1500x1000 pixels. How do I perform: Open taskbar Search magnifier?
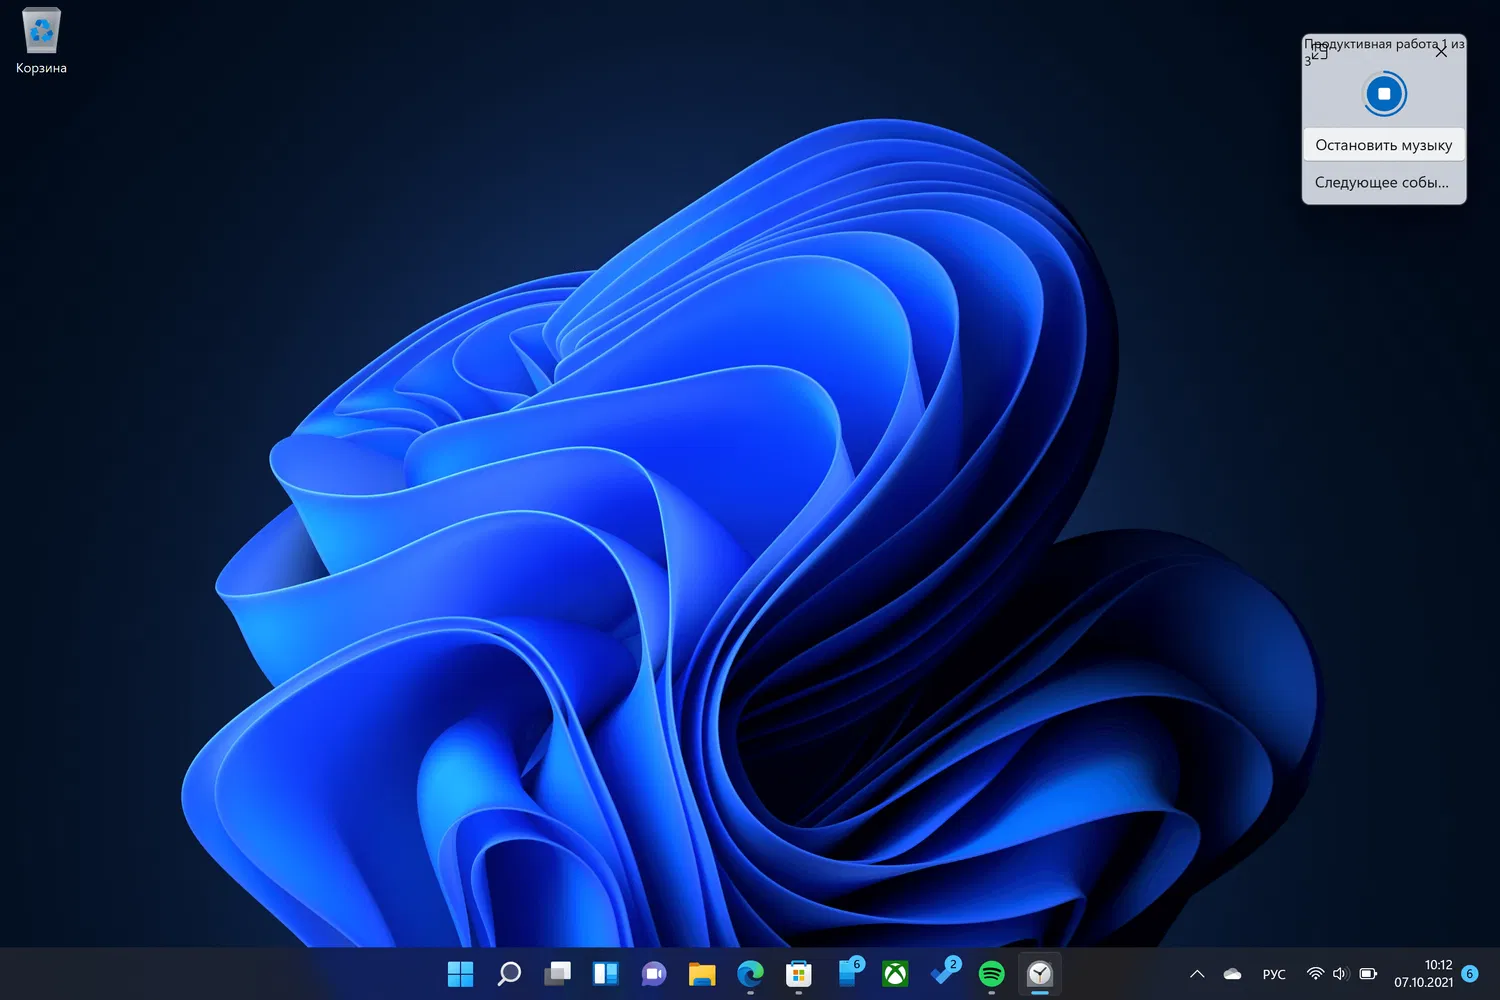click(509, 973)
